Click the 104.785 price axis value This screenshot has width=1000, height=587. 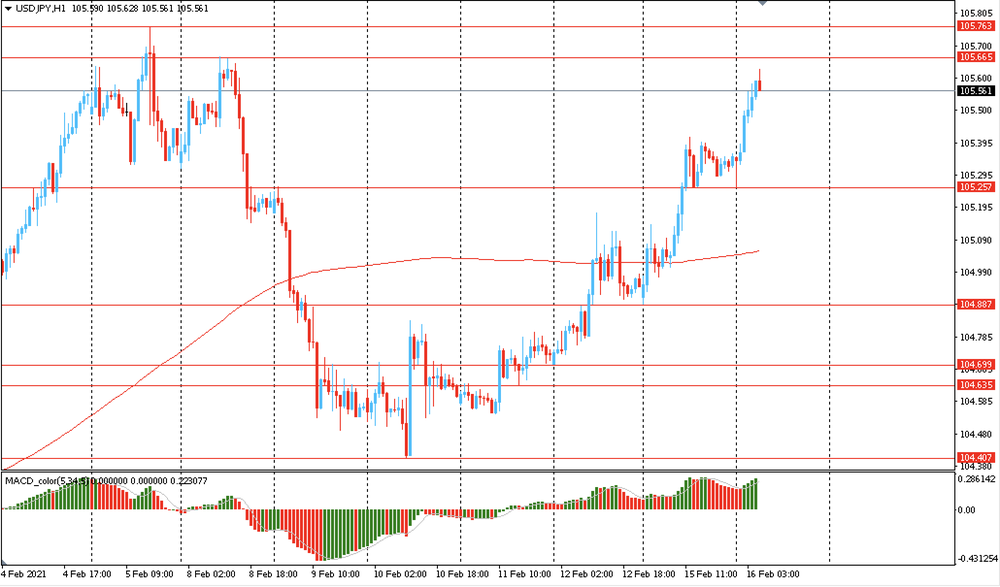tap(976, 338)
